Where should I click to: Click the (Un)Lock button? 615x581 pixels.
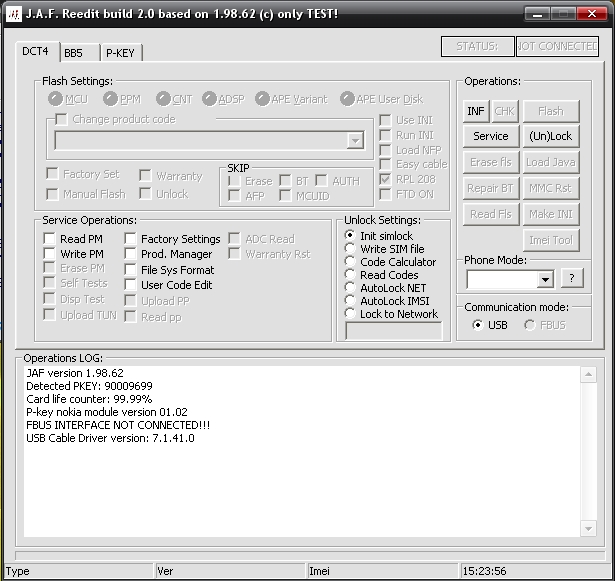point(551,136)
